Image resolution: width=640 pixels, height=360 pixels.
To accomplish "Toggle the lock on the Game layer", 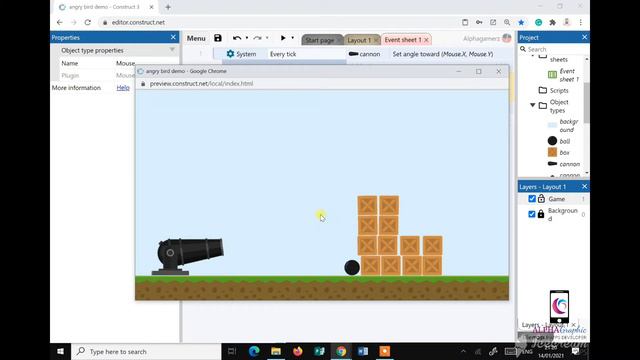I will coord(541,199).
